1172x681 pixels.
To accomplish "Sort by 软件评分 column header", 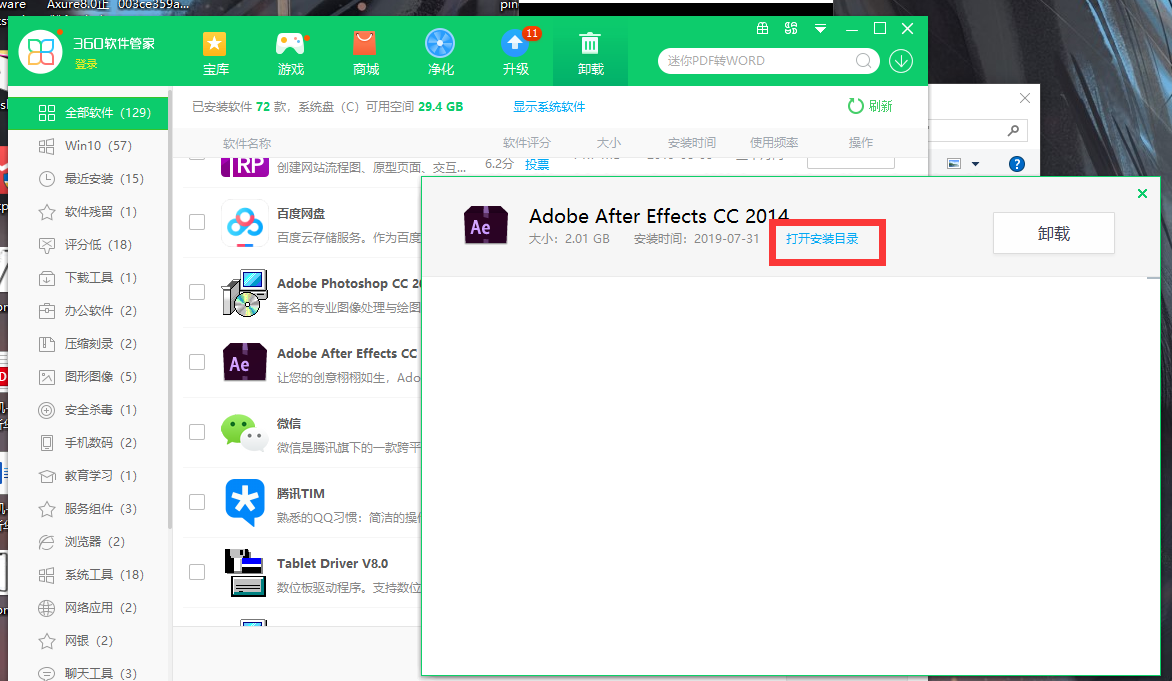I will click(527, 143).
